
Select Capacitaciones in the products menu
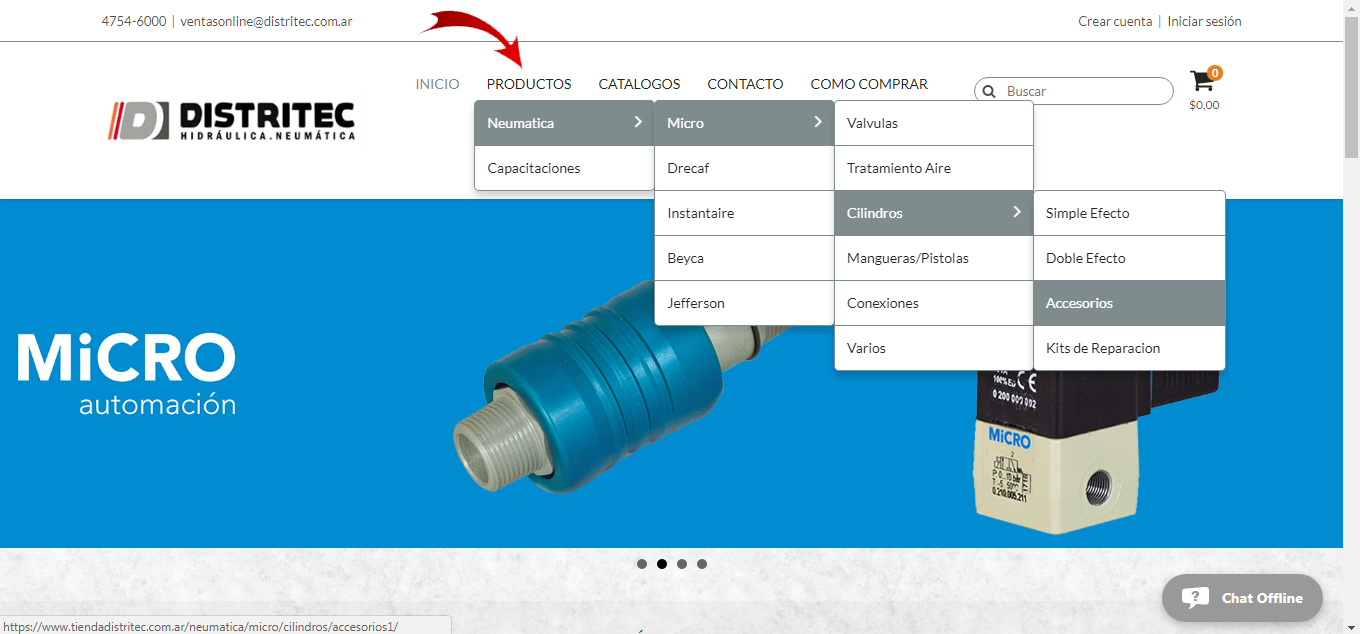[x=564, y=168]
